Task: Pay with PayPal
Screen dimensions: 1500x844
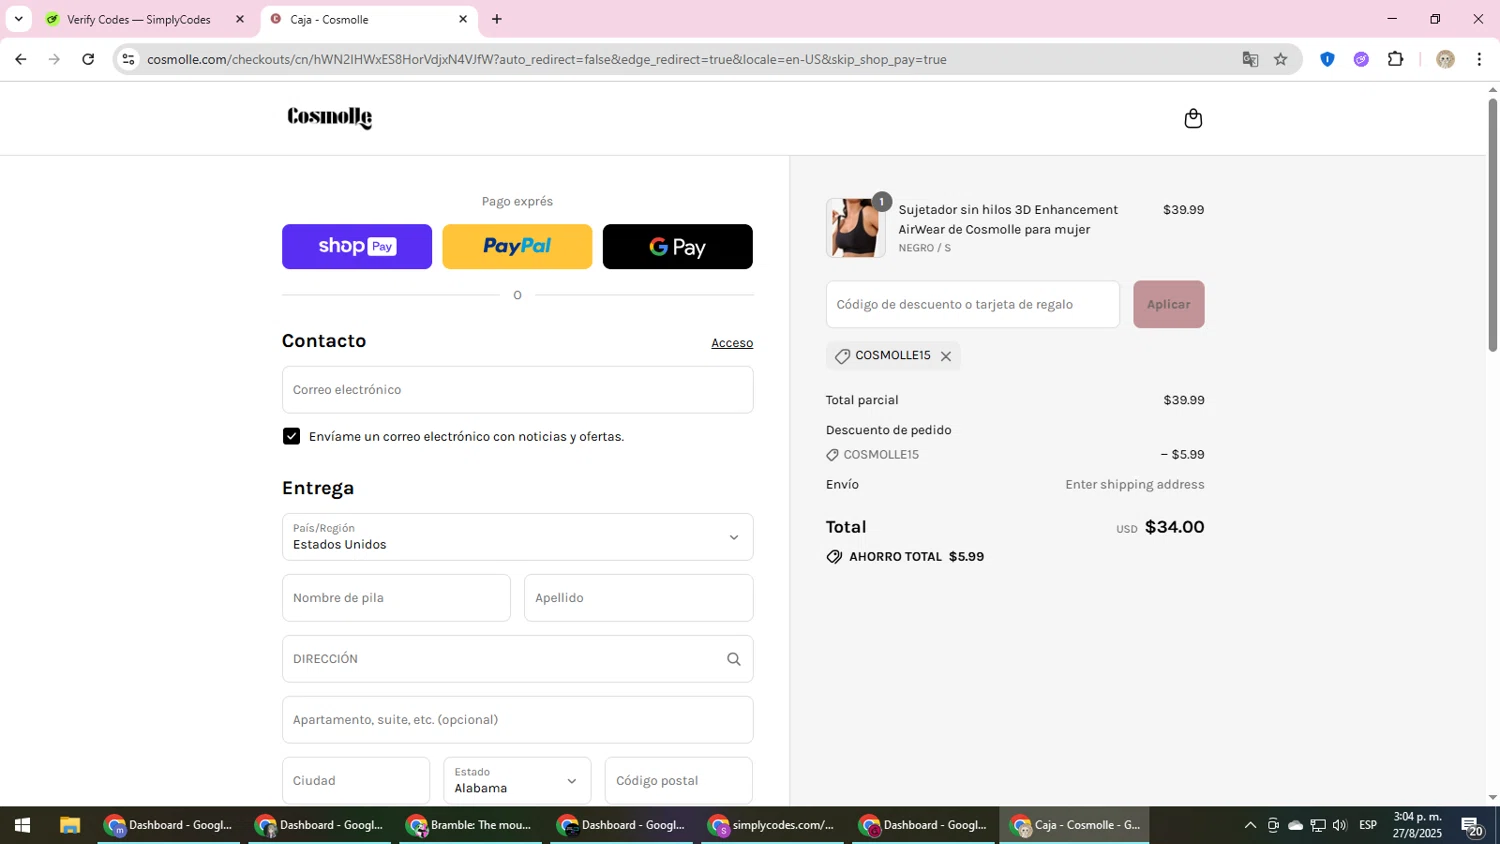Action: click(x=517, y=246)
